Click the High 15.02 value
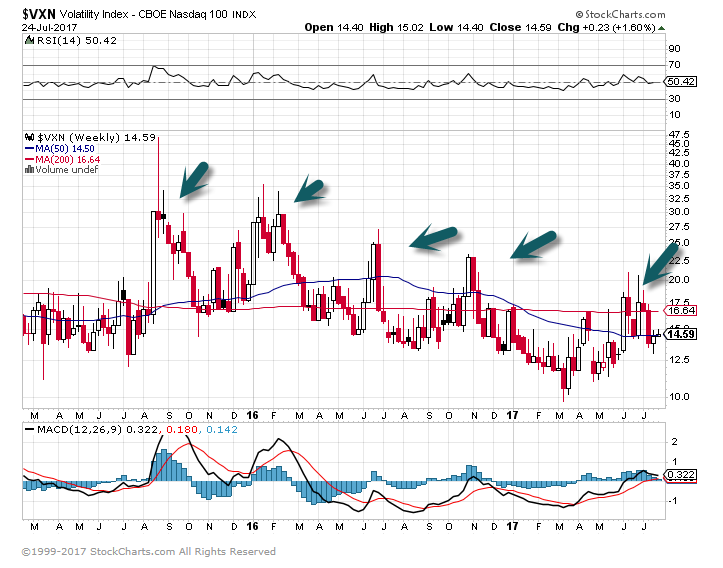Screen dimensions: 723x568 tap(396, 28)
